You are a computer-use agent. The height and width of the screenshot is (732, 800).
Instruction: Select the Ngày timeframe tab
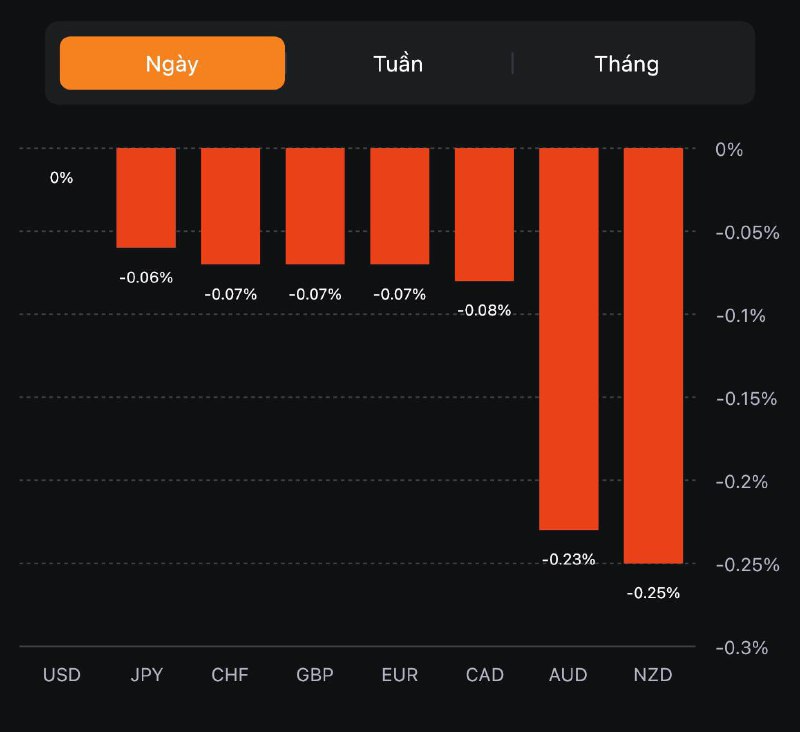tap(172, 64)
